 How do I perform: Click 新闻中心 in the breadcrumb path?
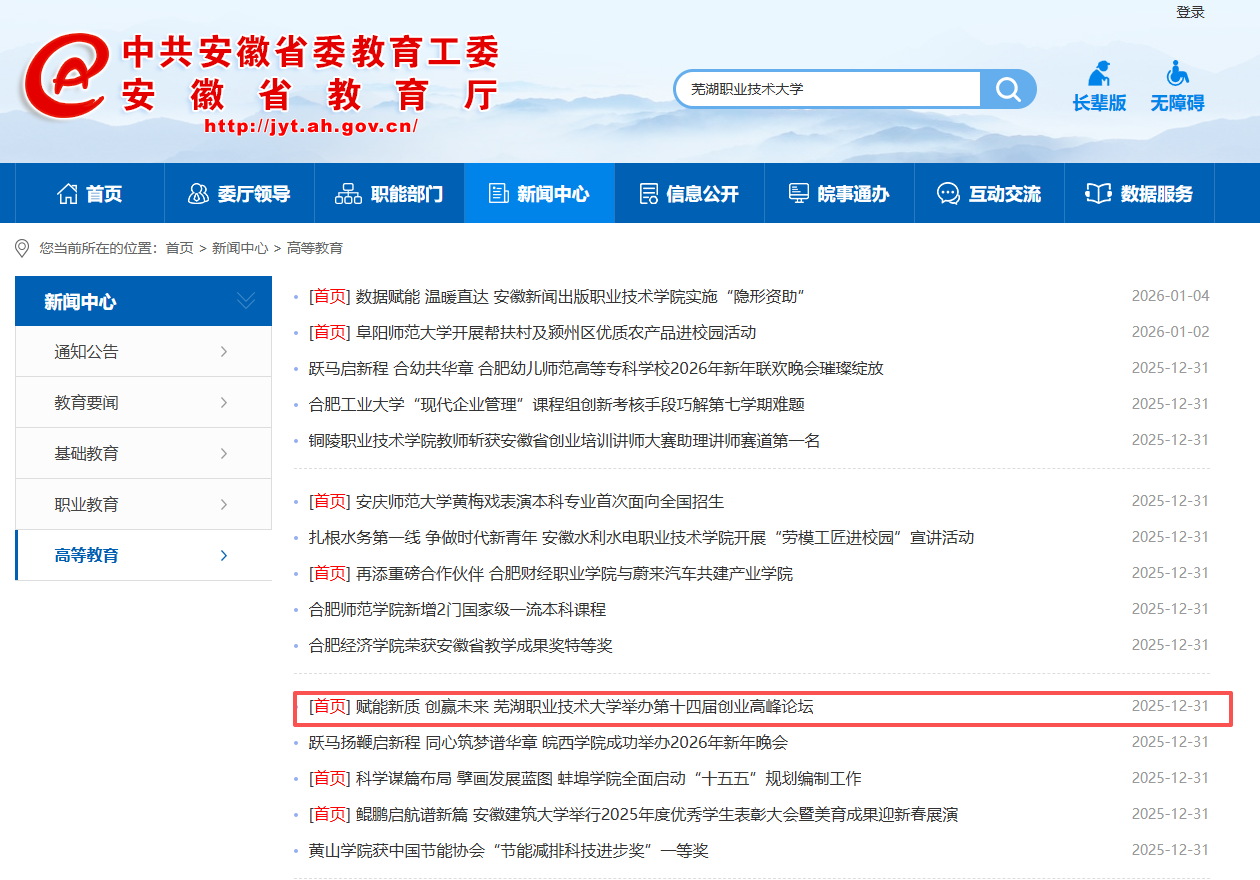(x=240, y=248)
